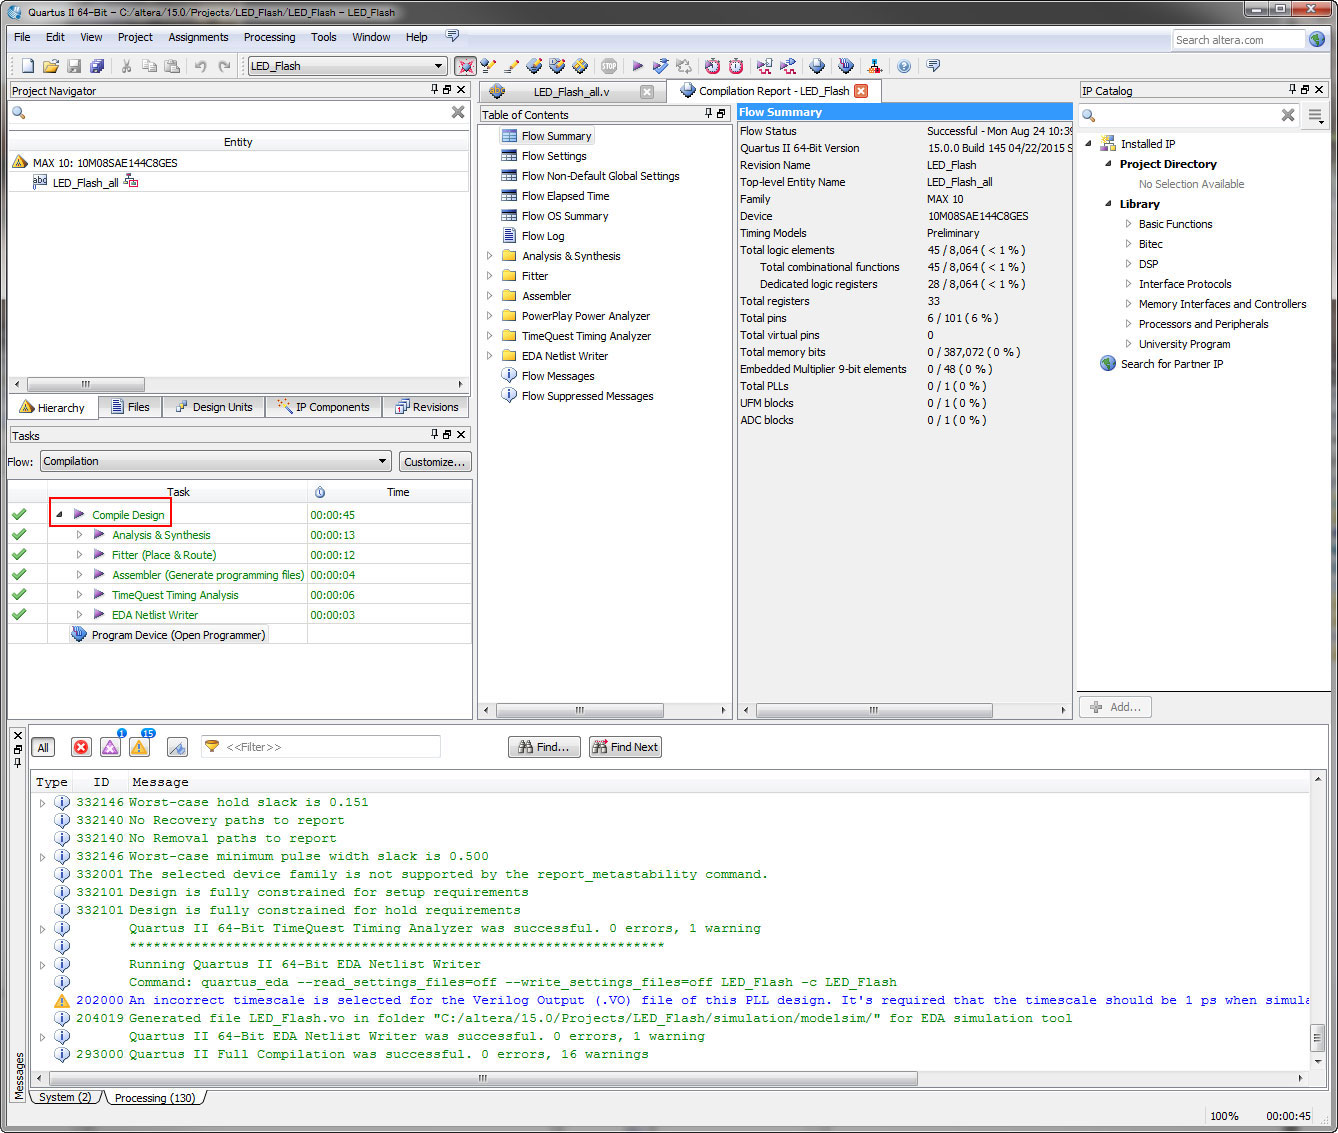The image size is (1338, 1133).
Task: Collapse the Compile Design task arrow
Action: 59,515
